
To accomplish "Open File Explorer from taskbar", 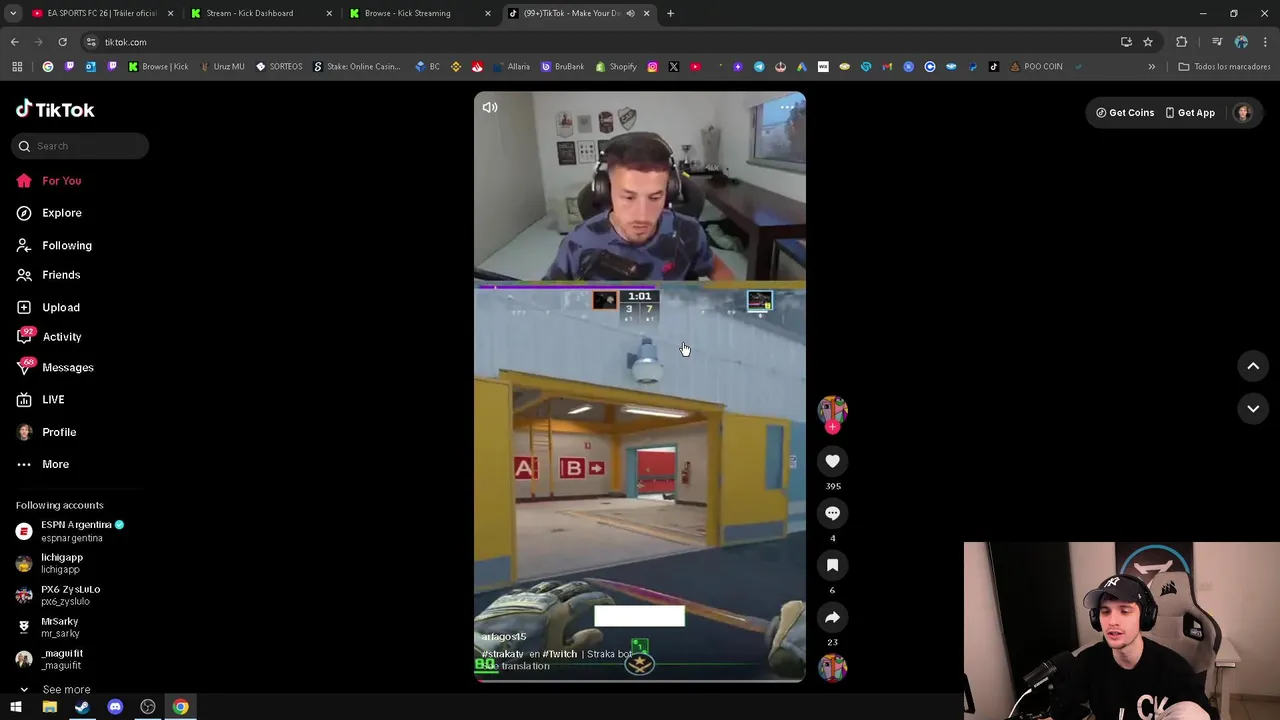I will tap(49, 707).
